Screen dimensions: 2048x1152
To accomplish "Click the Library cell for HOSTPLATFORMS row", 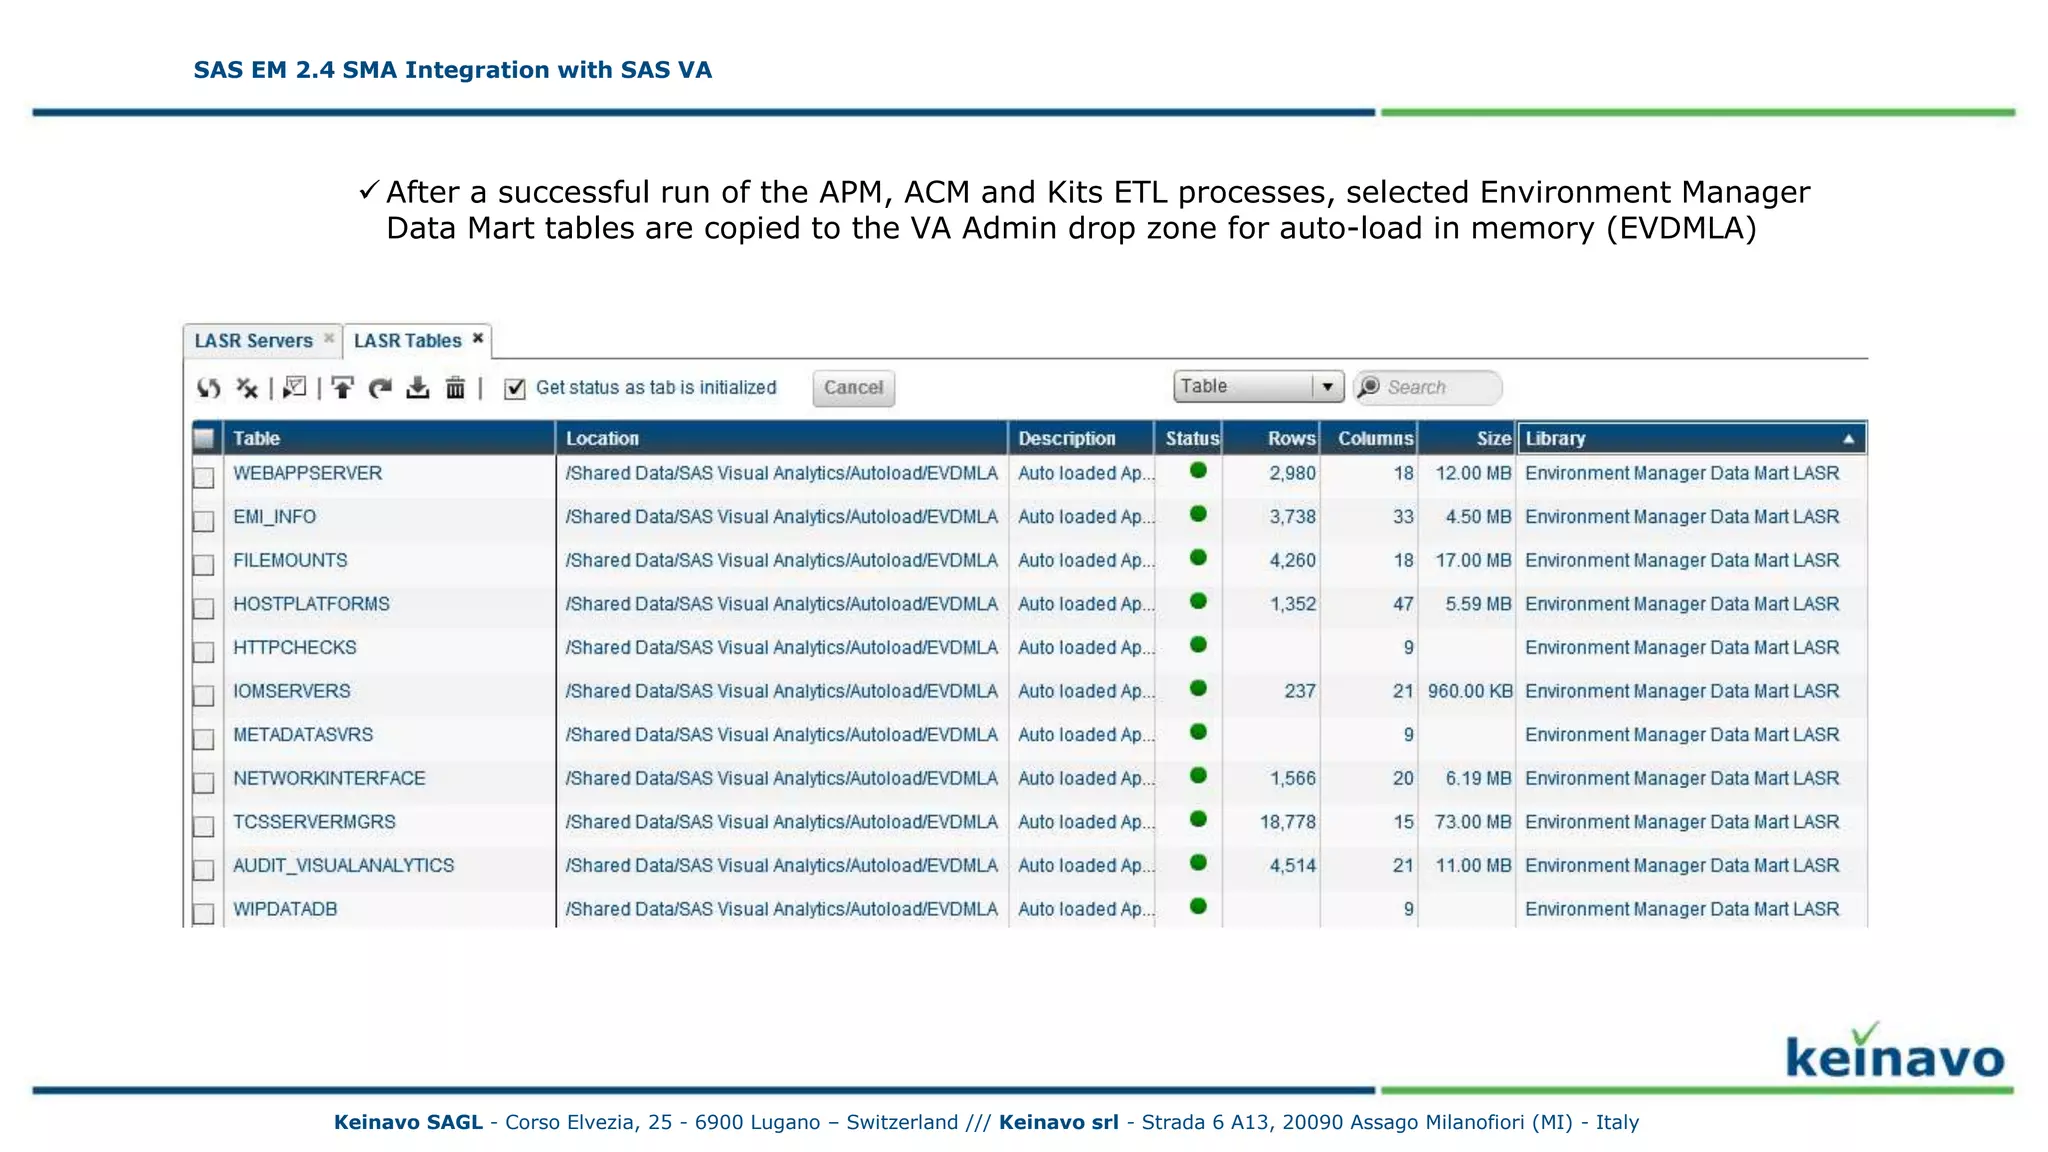I will [x=1682, y=604].
